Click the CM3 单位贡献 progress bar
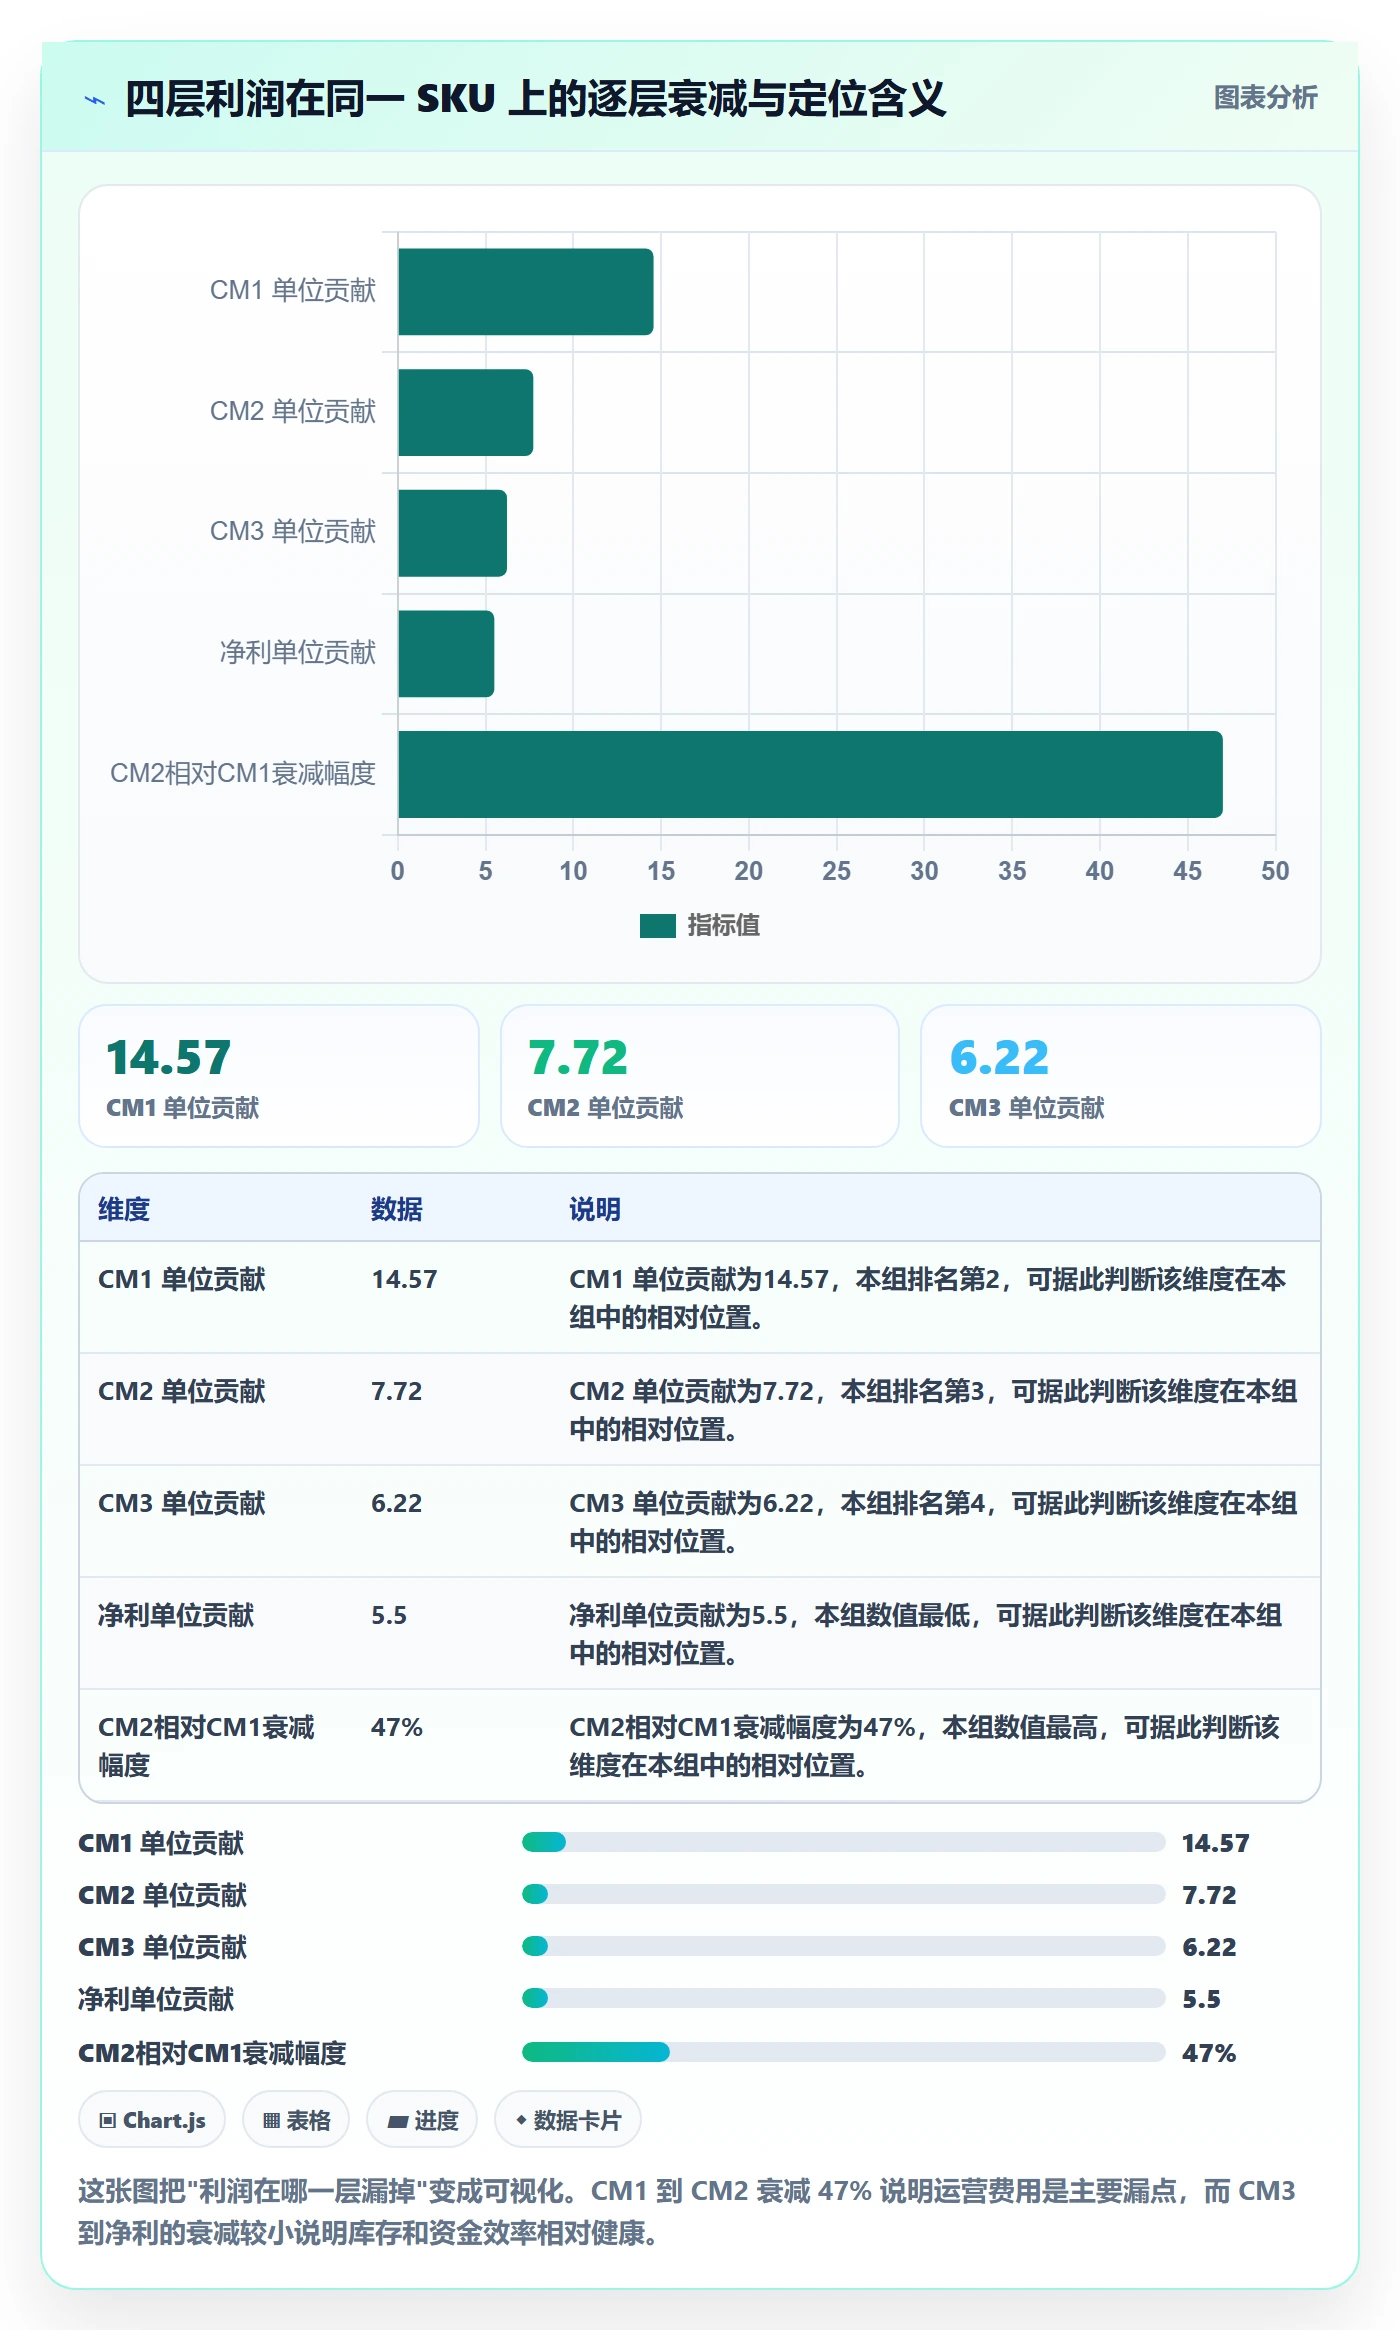The image size is (1400, 2330). click(x=843, y=1946)
